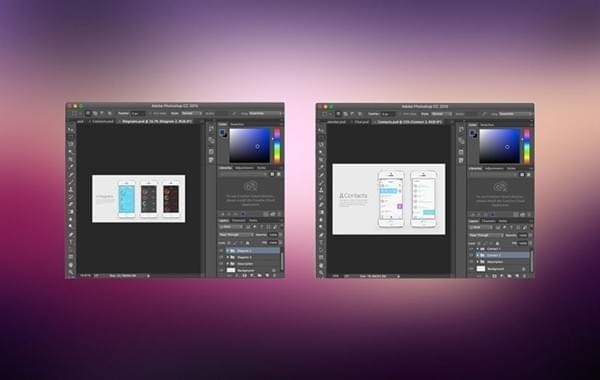Open Pass Through blend mode dropdown in Contacts window

point(486,235)
